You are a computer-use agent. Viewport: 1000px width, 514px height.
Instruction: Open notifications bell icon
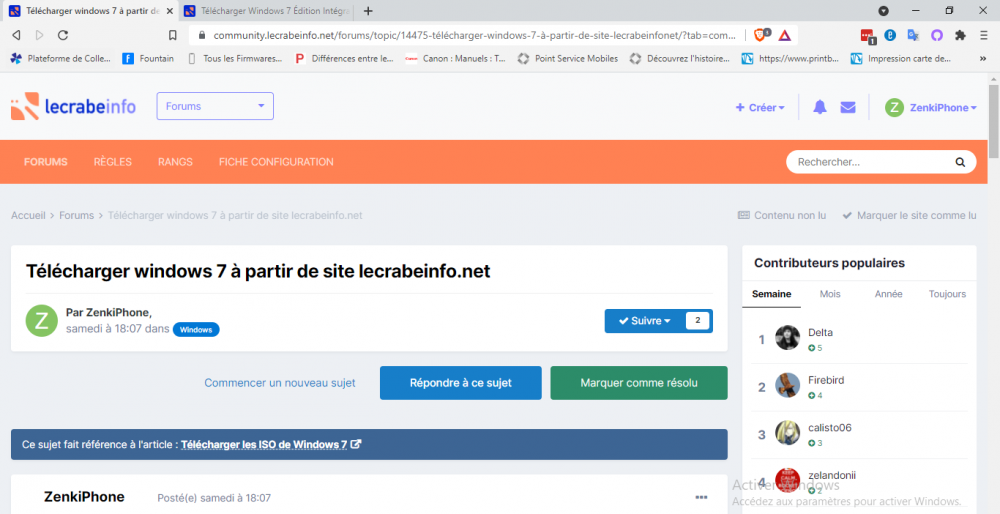(x=820, y=107)
